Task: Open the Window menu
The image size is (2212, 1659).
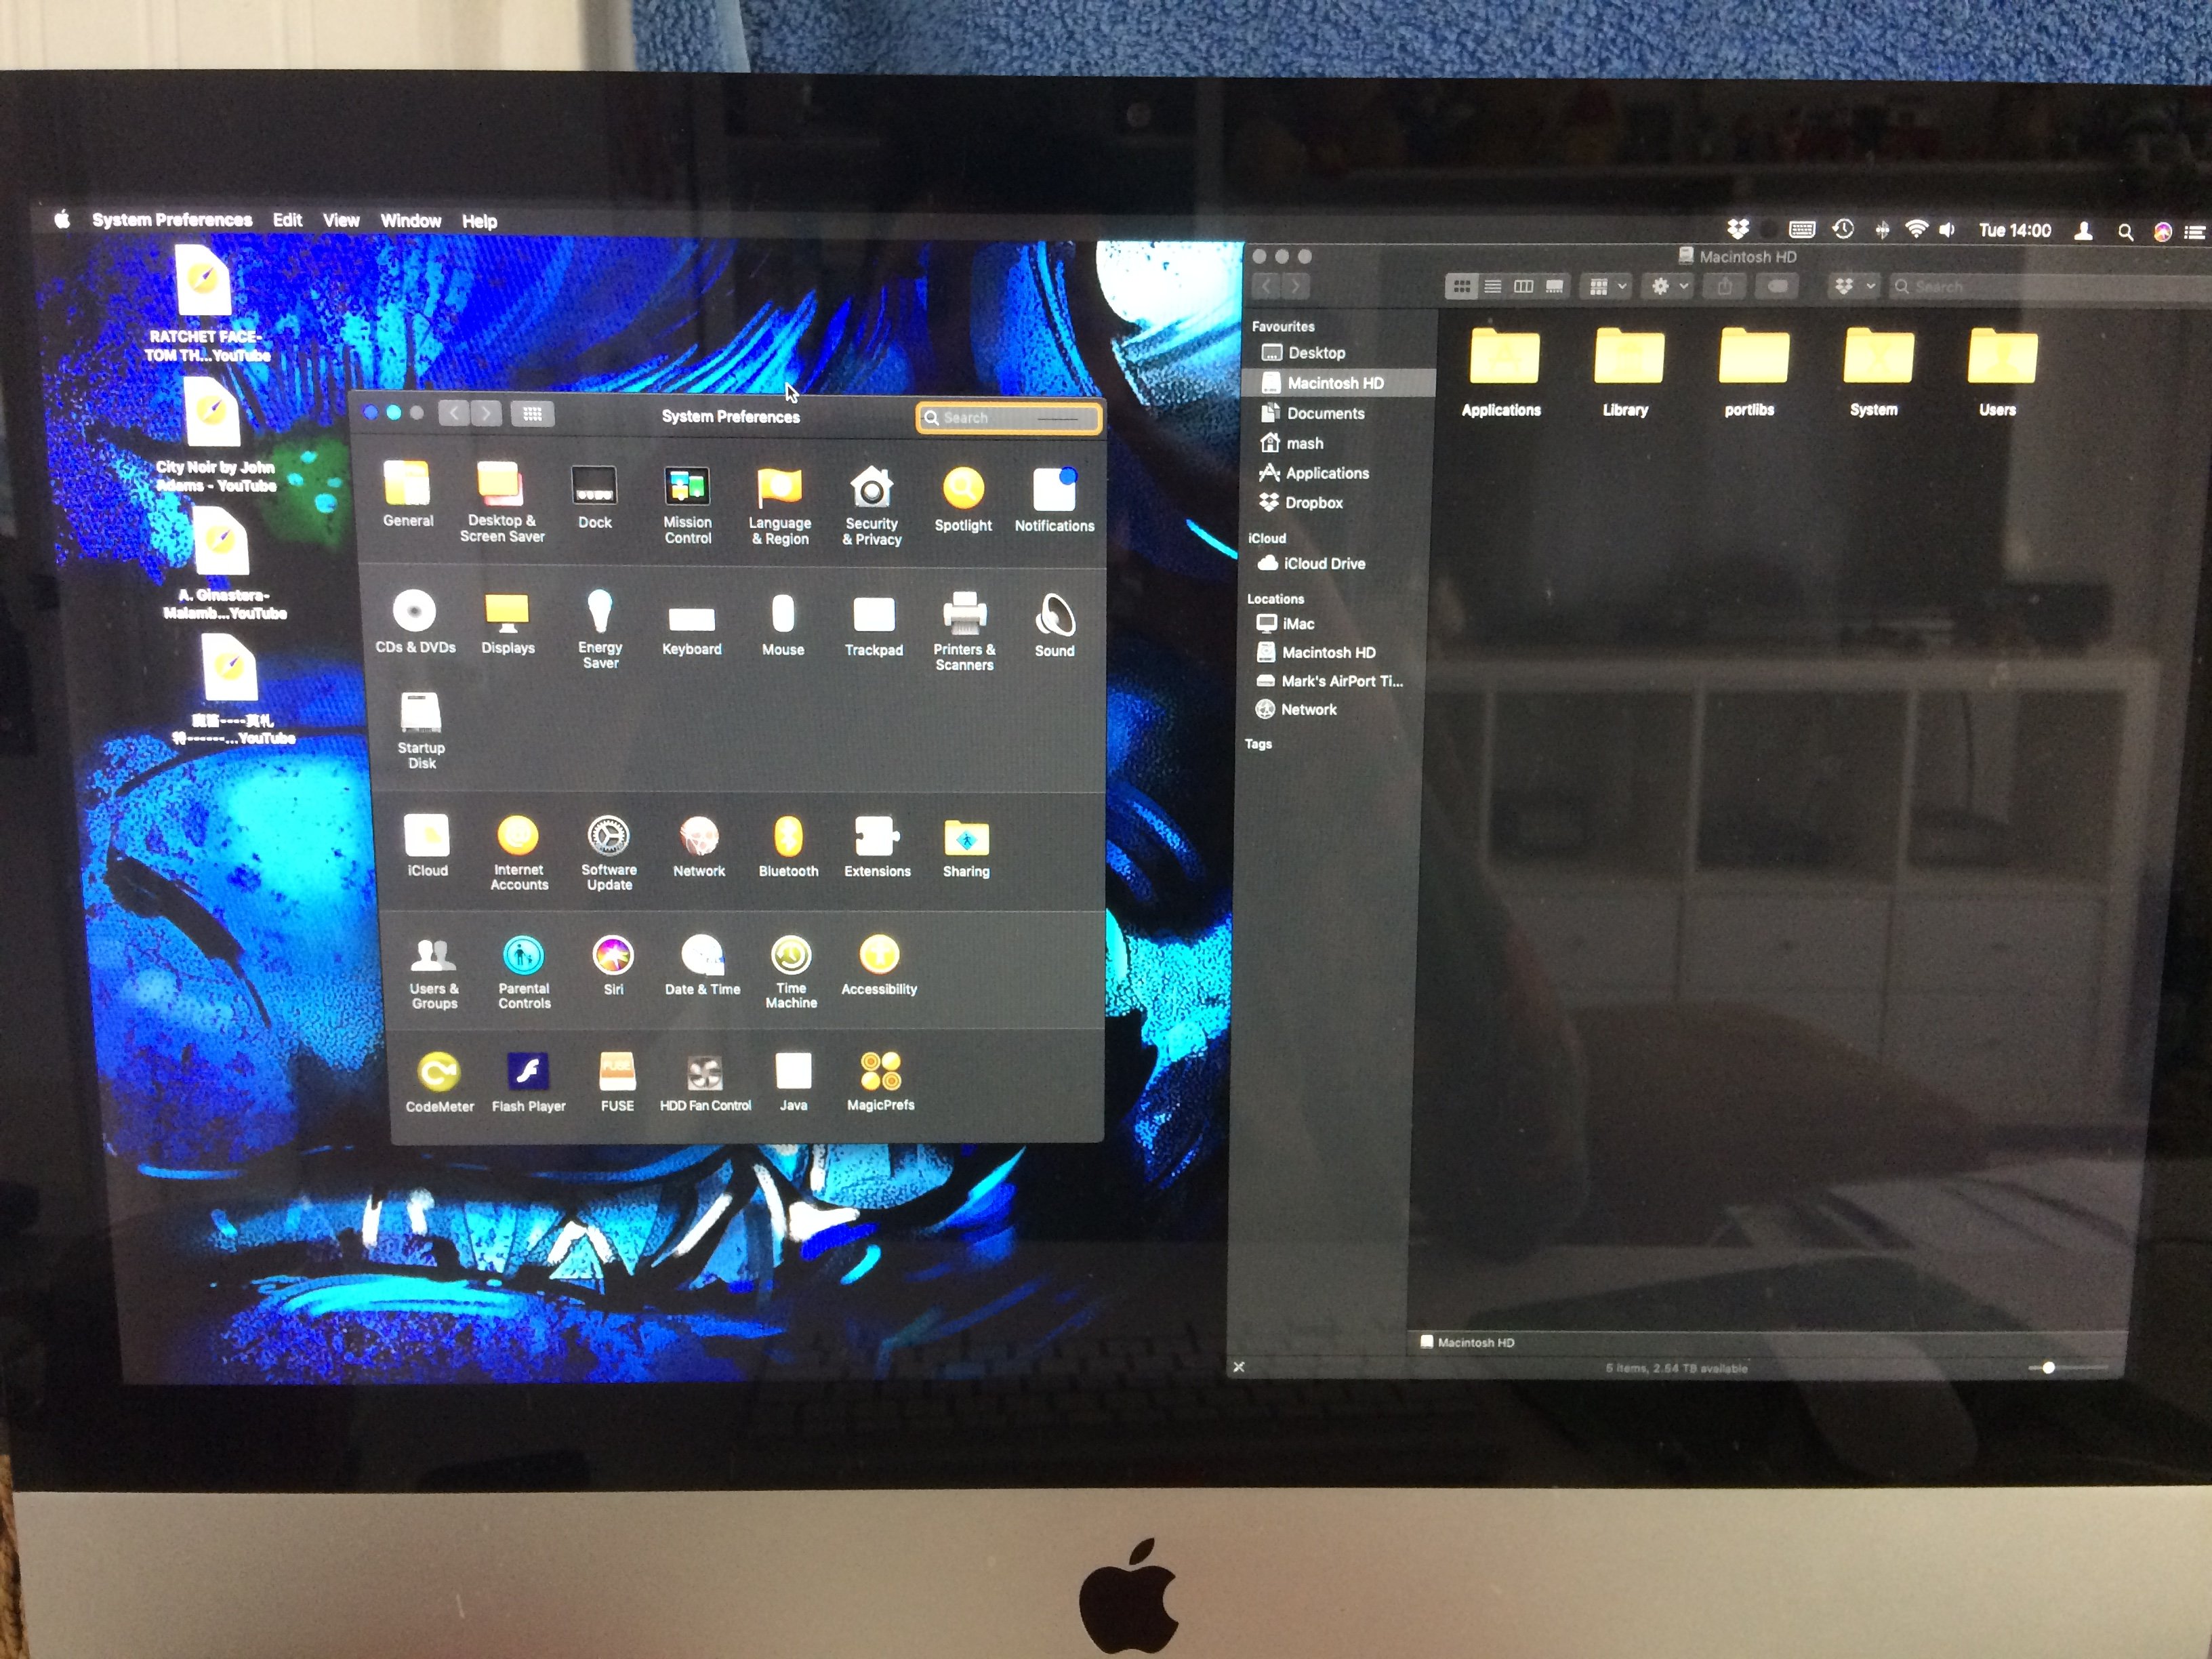Action: [410, 221]
